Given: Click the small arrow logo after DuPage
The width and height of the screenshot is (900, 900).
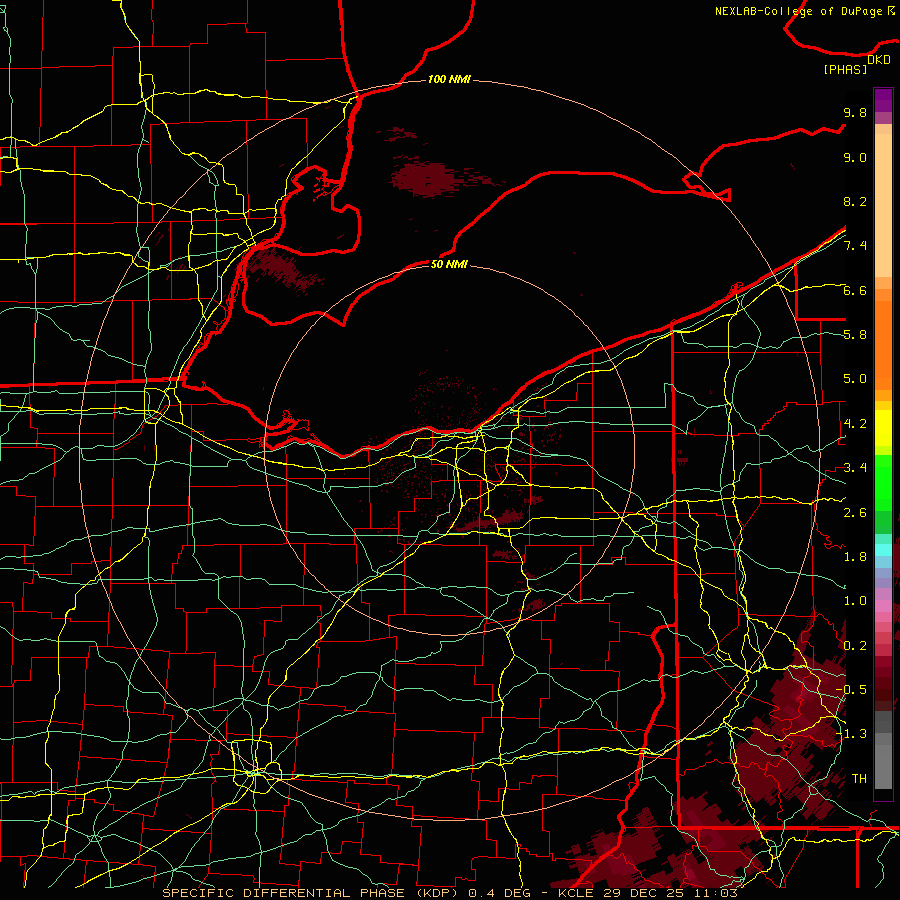Looking at the screenshot, I should click(x=891, y=11).
